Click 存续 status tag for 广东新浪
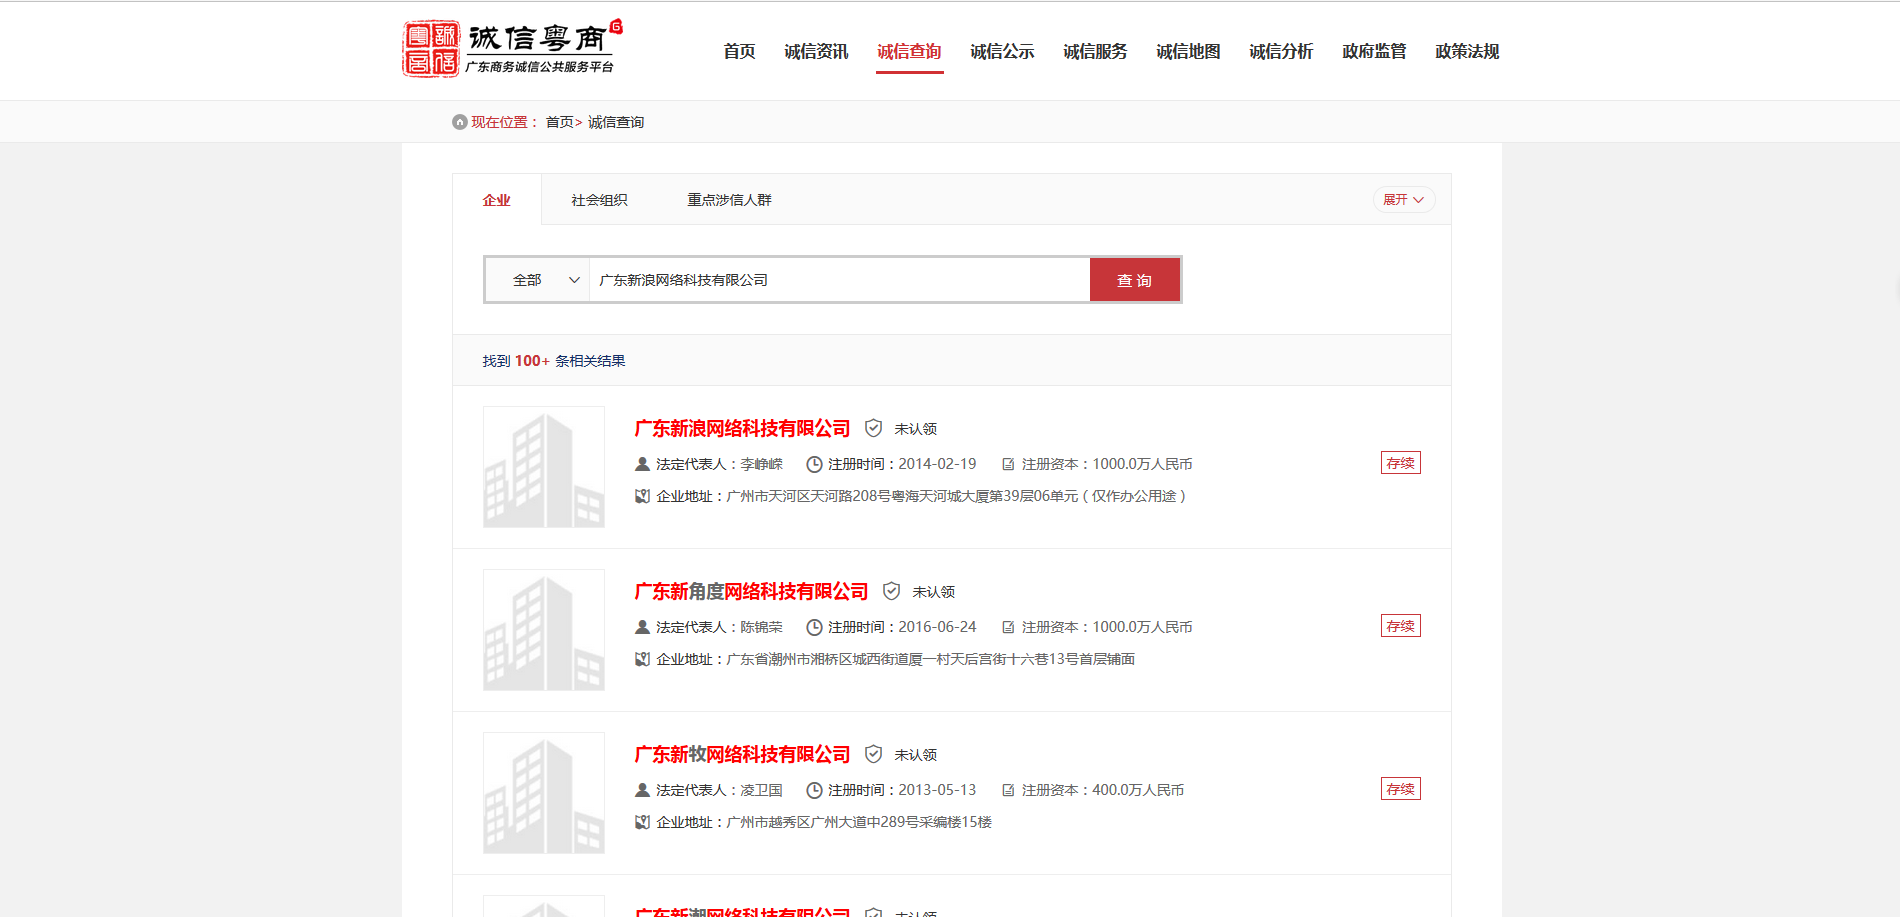Image resolution: width=1900 pixels, height=917 pixels. click(x=1401, y=463)
